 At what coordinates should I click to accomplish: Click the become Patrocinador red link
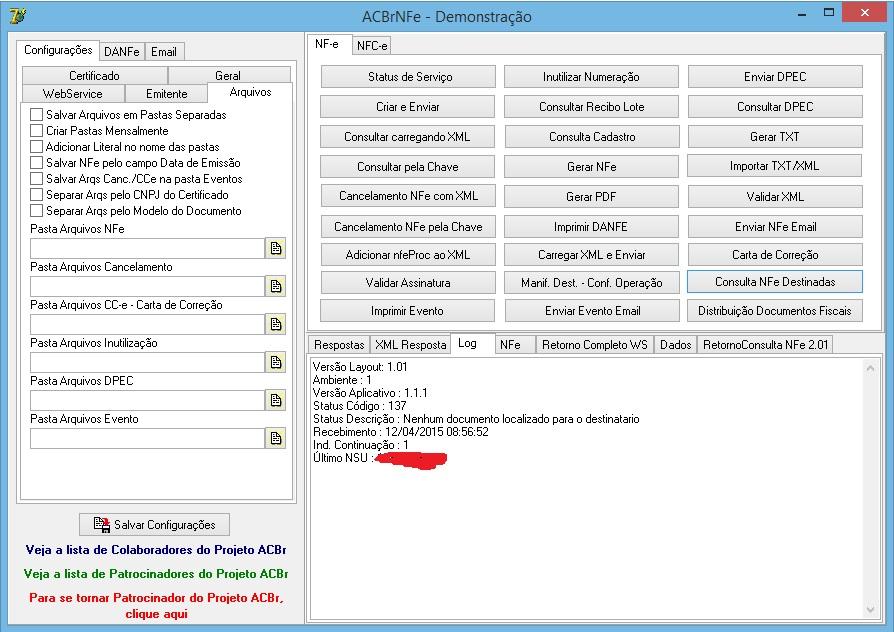(x=156, y=606)
